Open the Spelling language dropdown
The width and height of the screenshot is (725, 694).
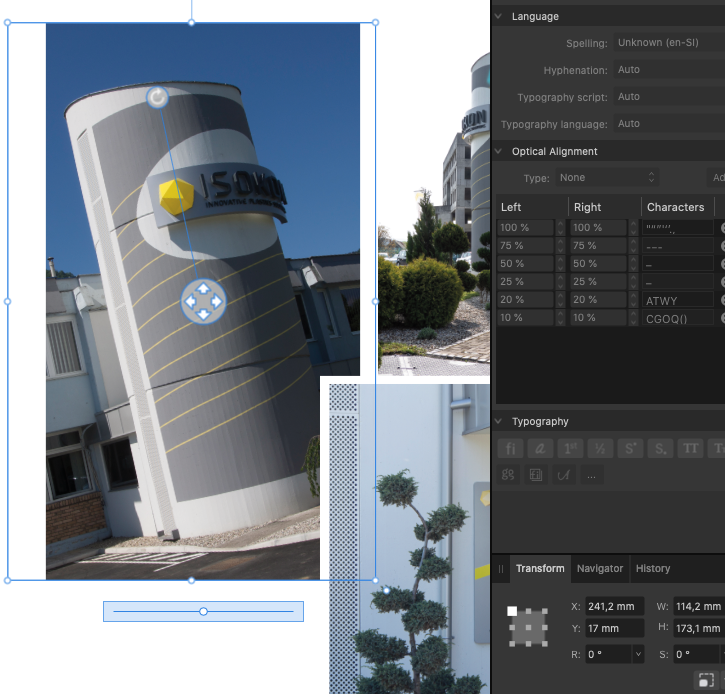[669, 43]
